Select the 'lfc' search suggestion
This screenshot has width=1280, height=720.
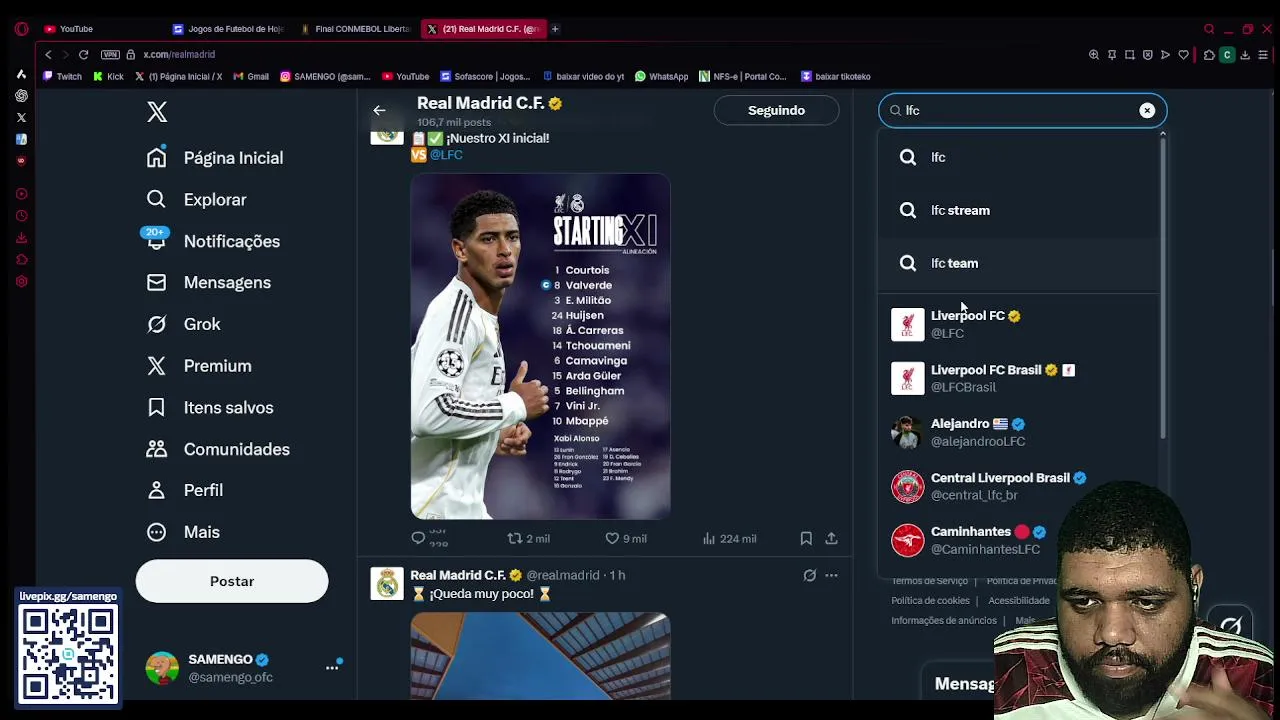[1020, 157]
